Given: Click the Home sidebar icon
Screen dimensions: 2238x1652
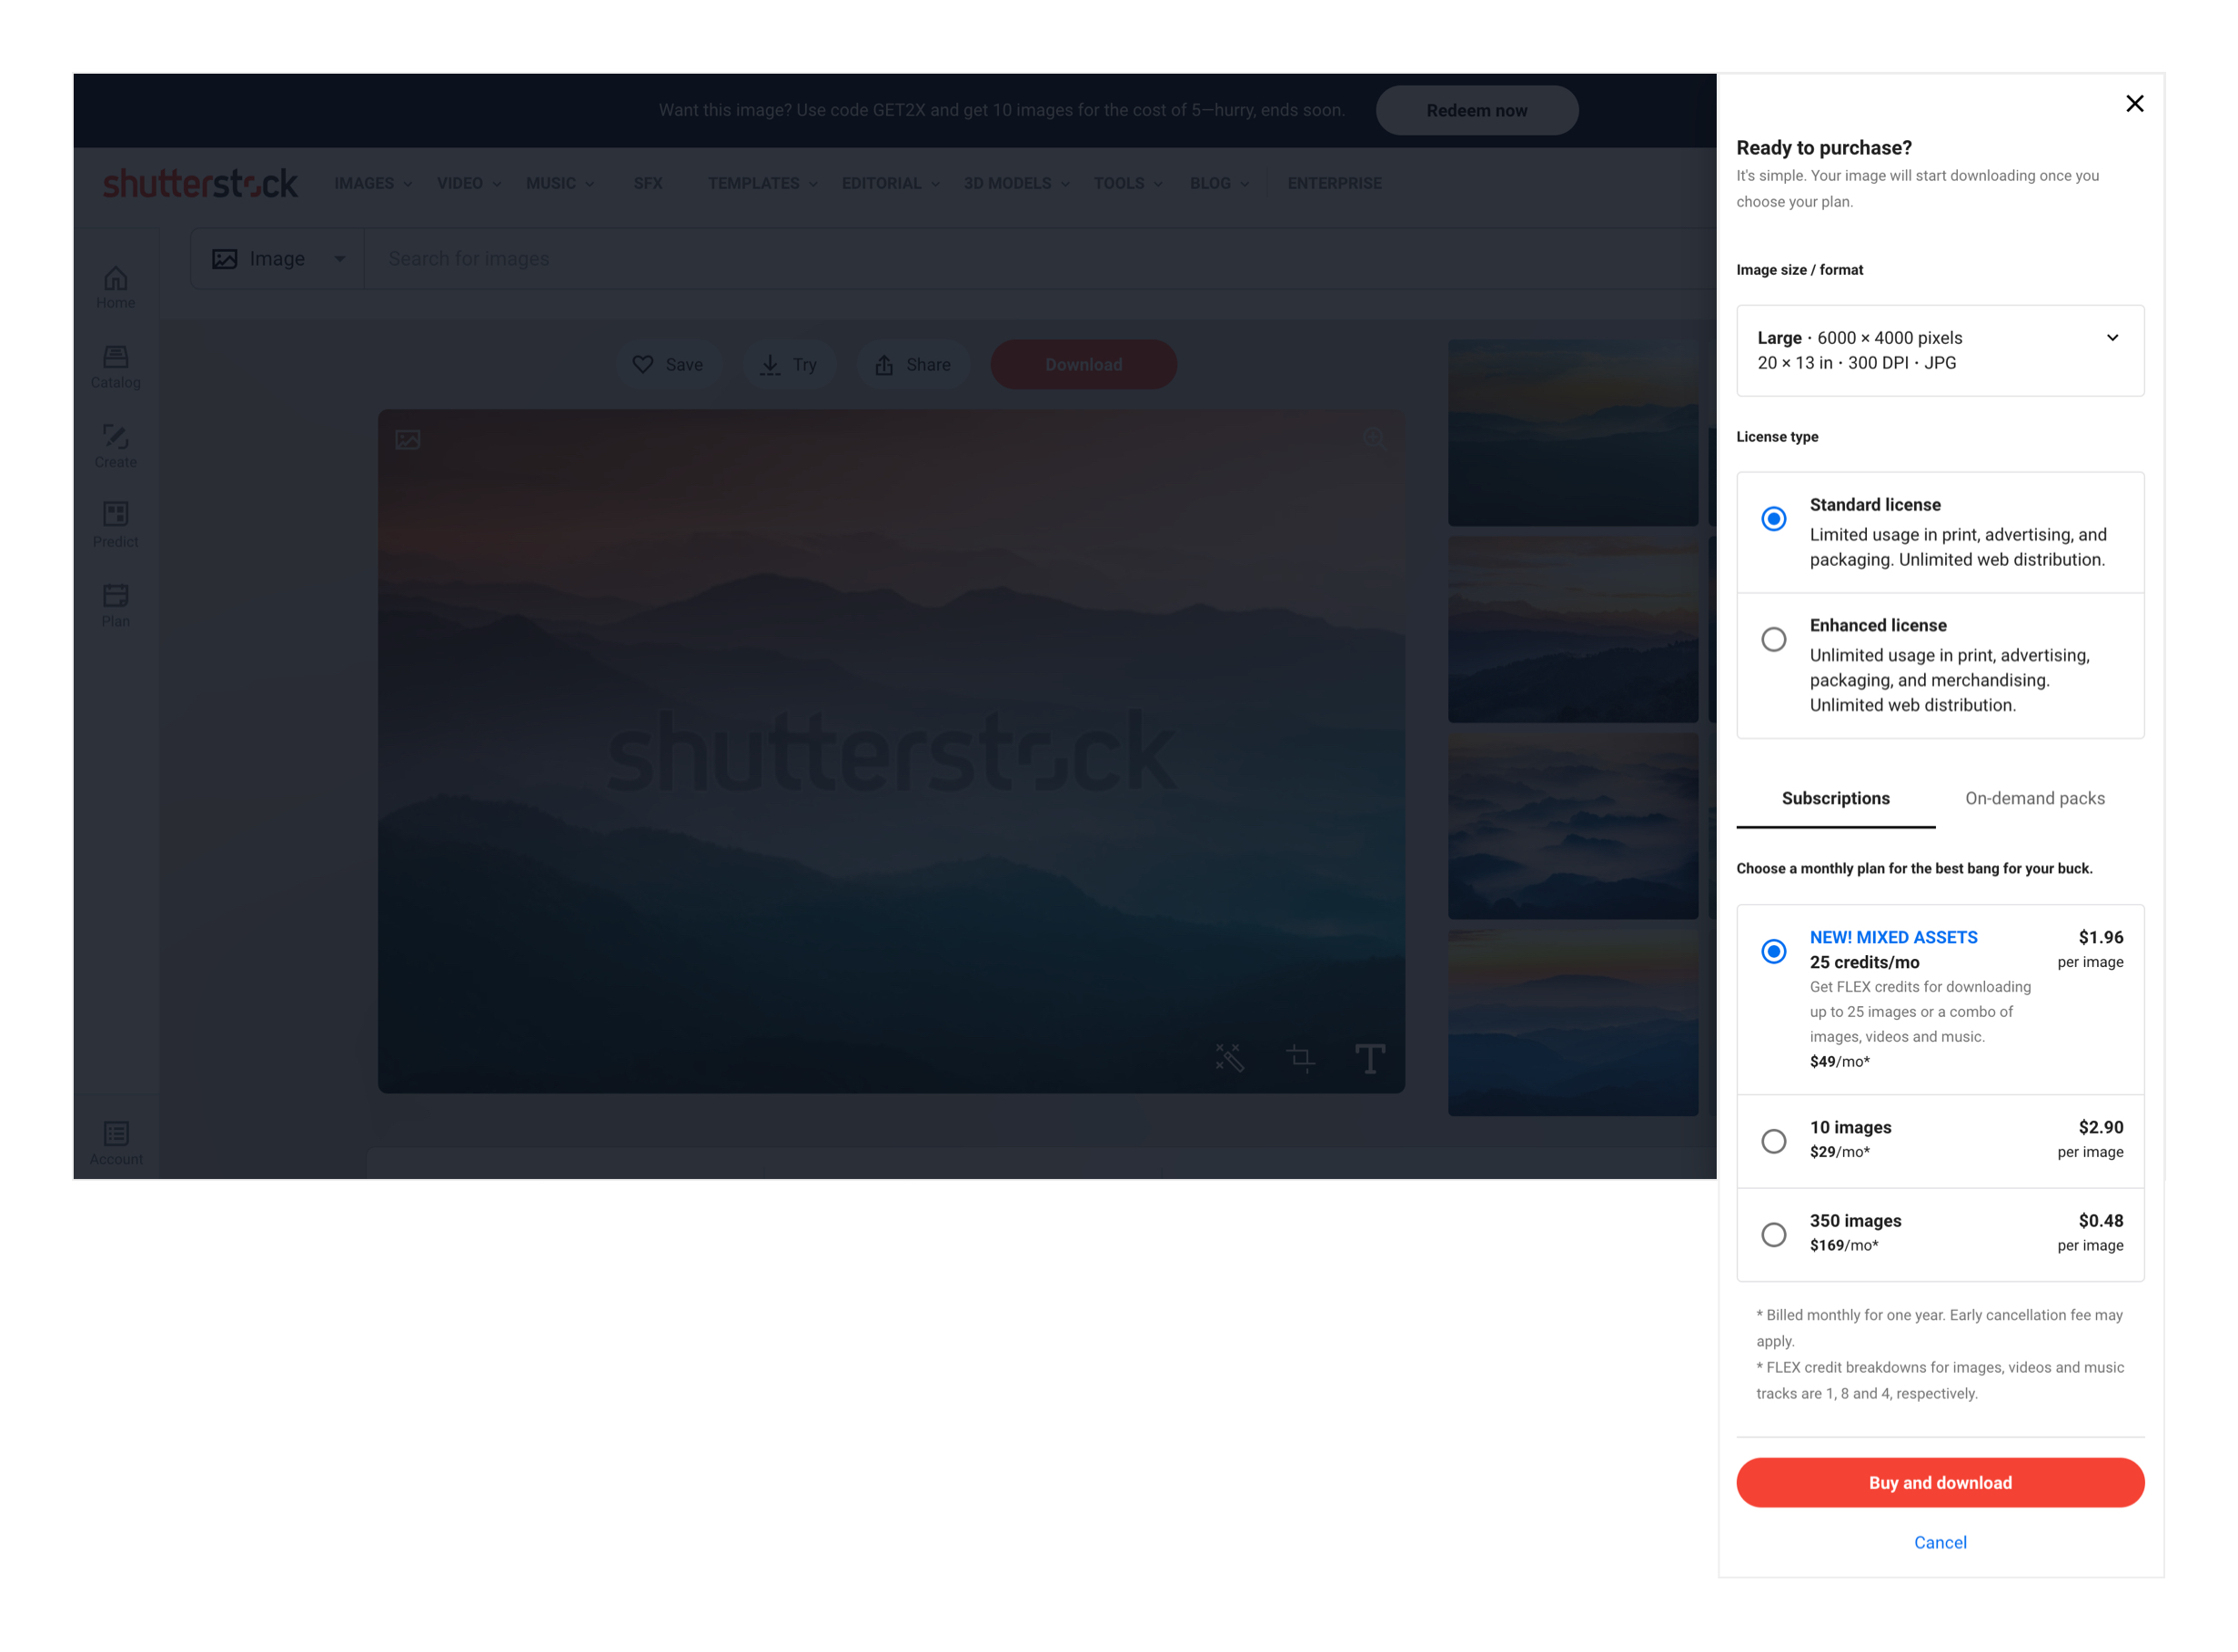Looking at the screenshot, I should point(116,287).
